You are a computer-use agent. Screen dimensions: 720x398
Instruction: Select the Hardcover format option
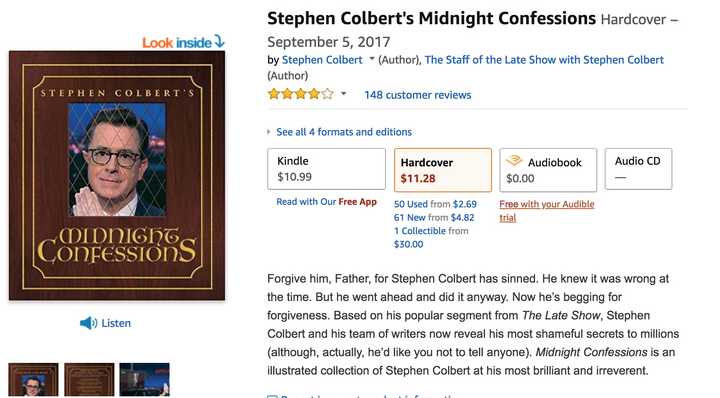[443, 170]
